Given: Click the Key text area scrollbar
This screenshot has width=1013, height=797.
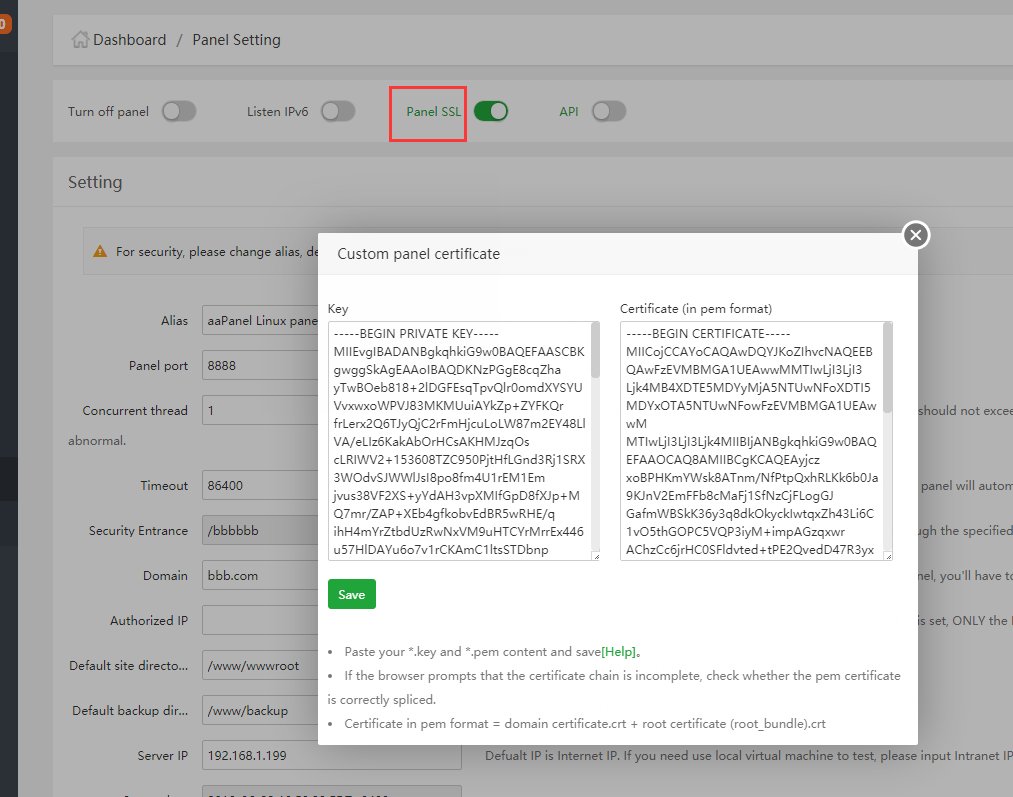Looking at the screenshot, I should point(595,350).
